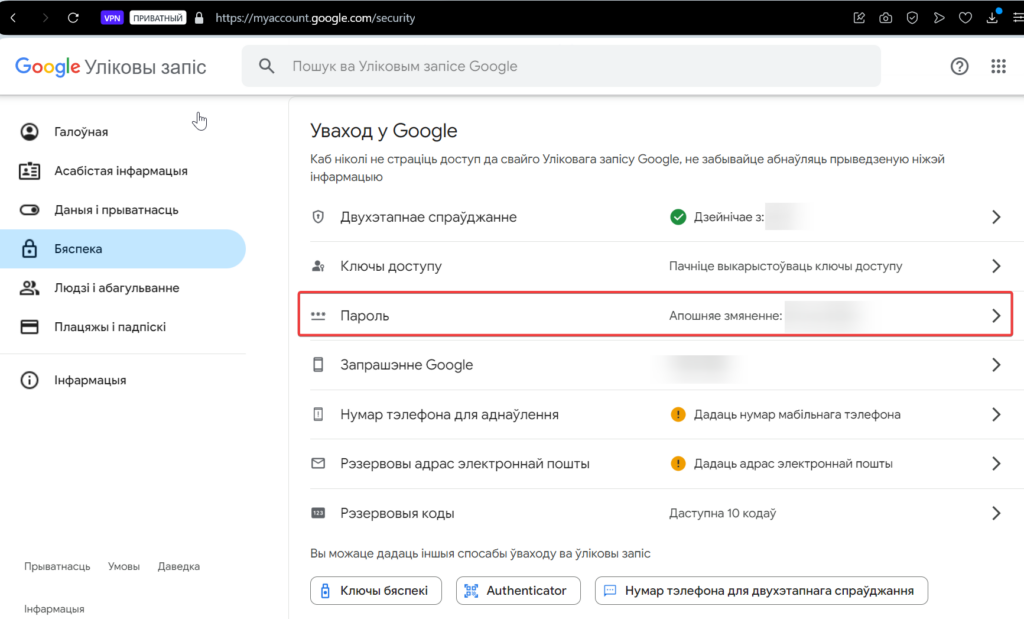Take a snapshot with the camera icon
This screenshot has height=619, width=1024.
(886, 18)
